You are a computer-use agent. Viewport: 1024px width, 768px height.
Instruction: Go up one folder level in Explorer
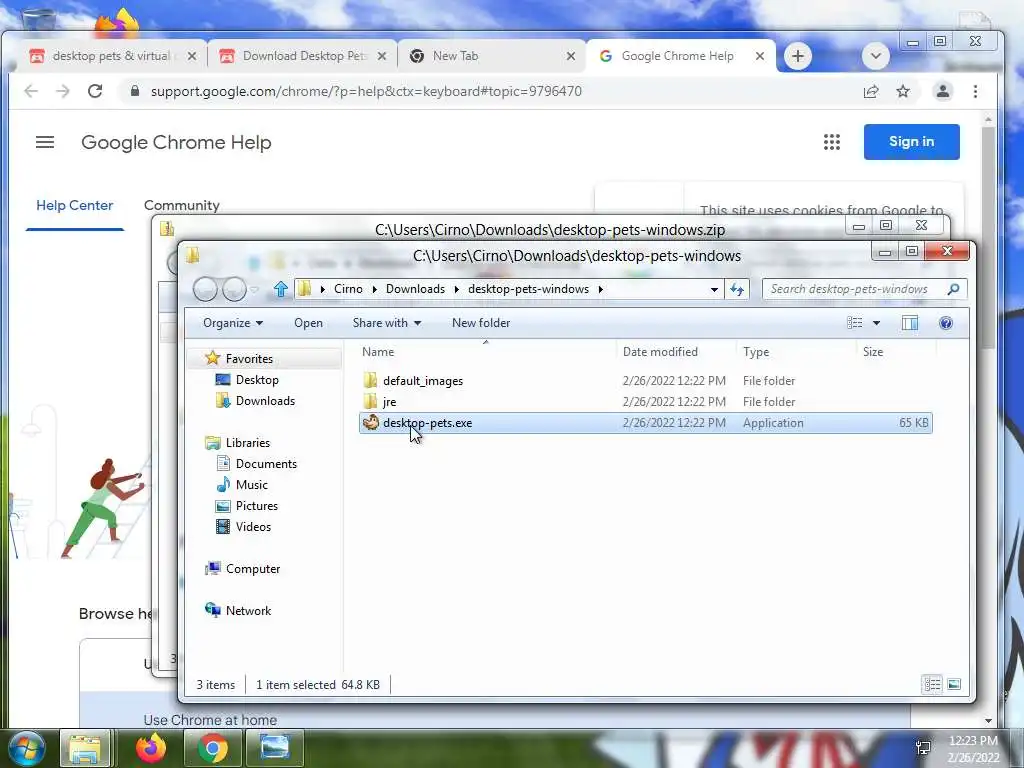tap(281, 289)
